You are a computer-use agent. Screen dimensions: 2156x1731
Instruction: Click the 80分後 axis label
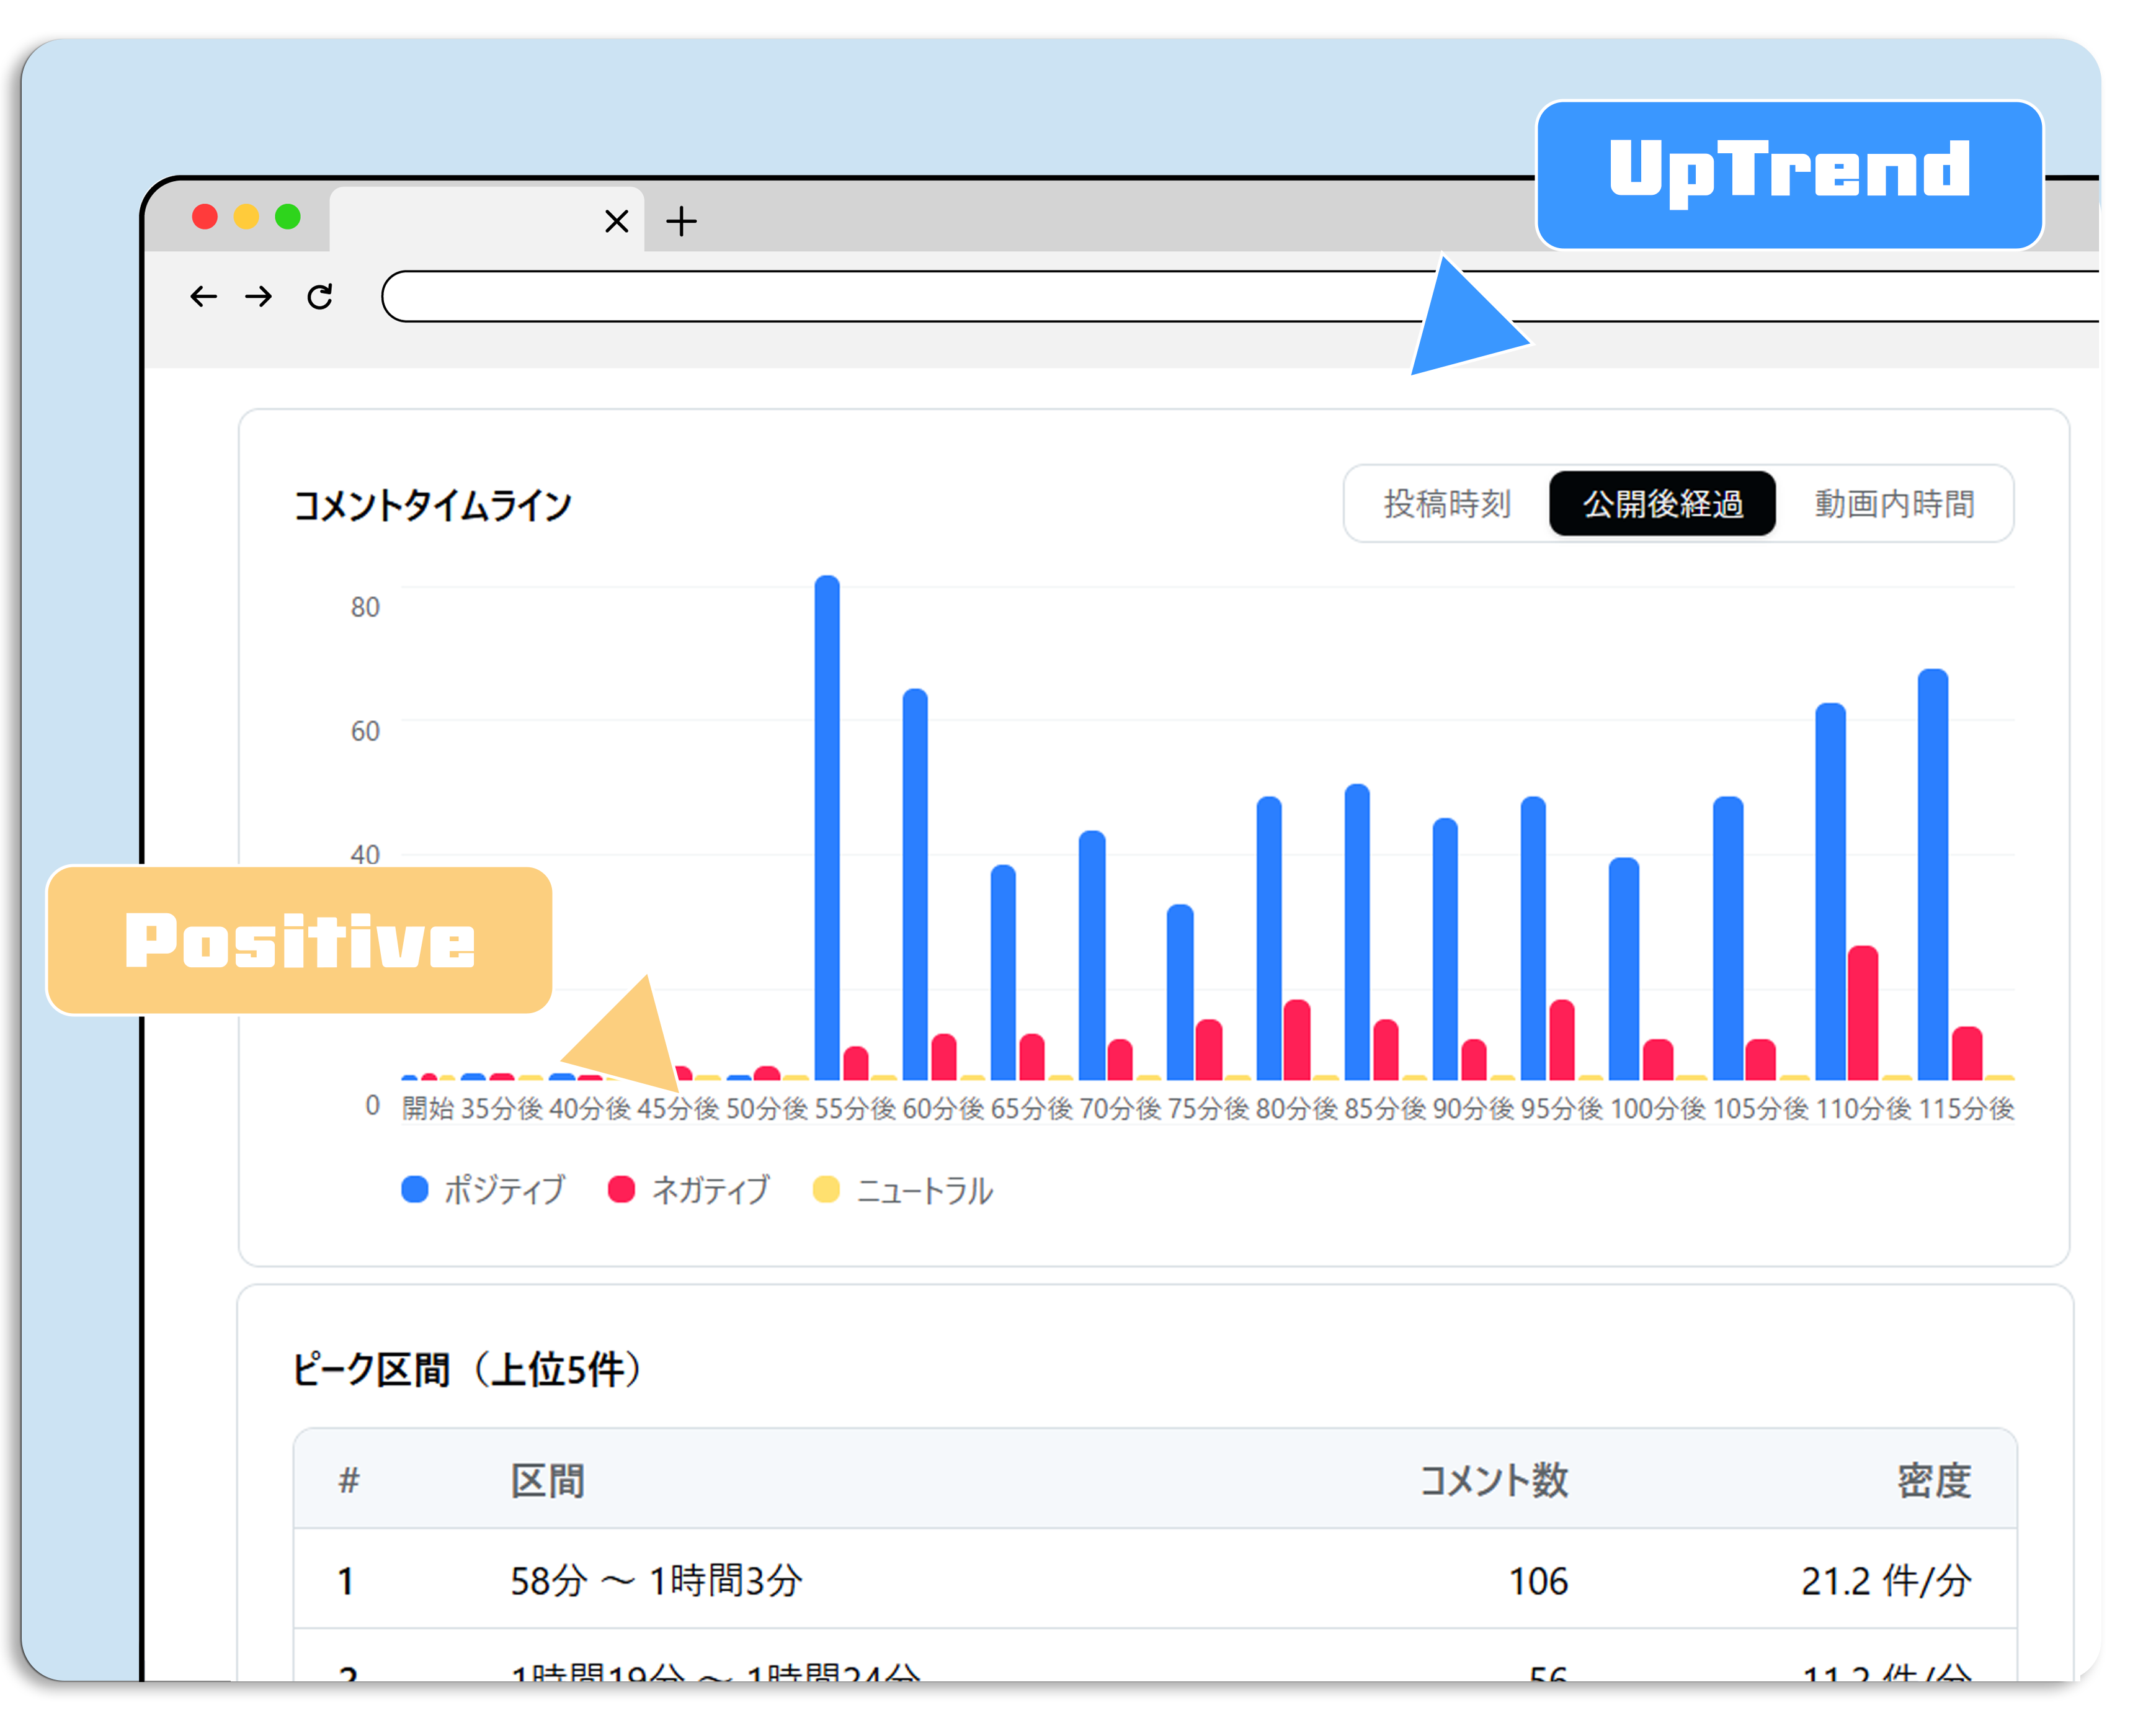coord(1296,1108)
